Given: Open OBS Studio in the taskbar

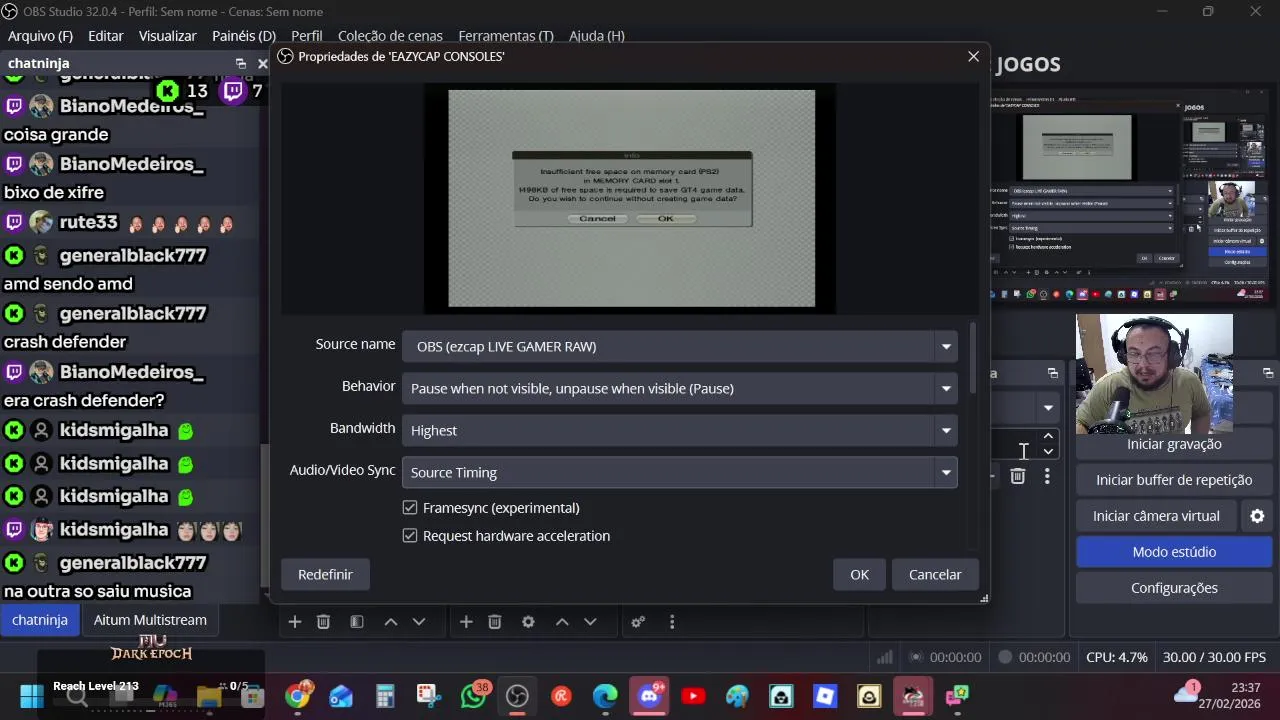Looking at the screenshot, I should [517, 696].
